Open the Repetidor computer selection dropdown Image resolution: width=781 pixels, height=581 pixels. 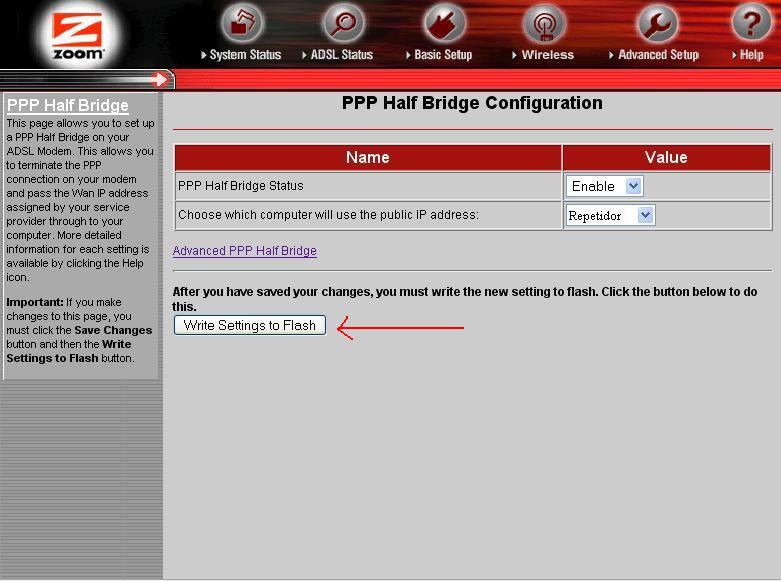tap(610, 215)
